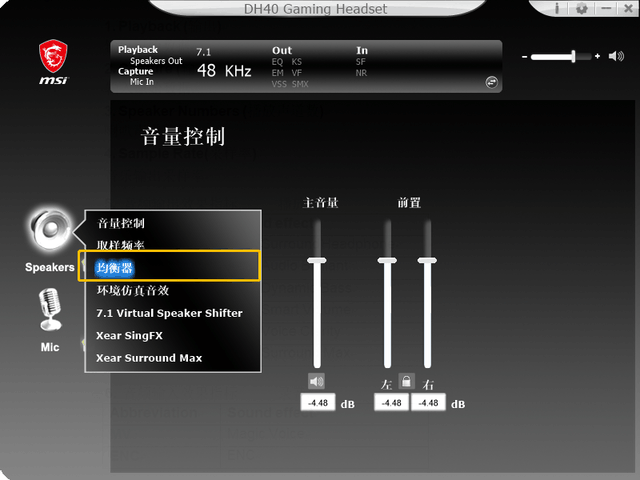Click the 主音量 dB value field
640x480 pixels.
click(318, 403)
